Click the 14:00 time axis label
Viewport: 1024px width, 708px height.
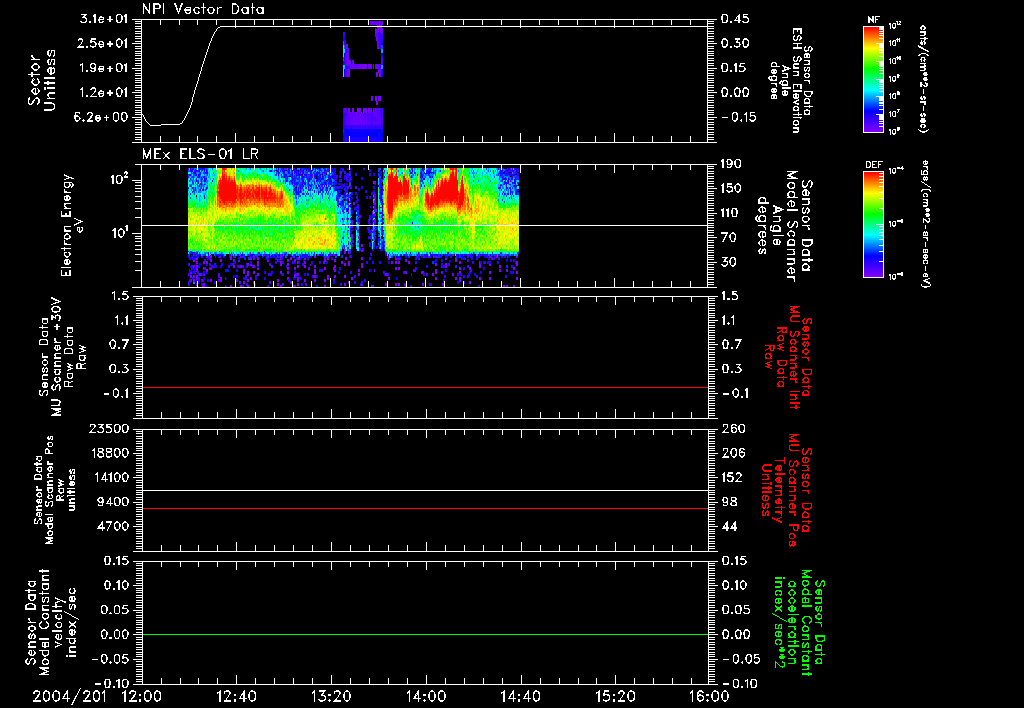point(425,696)
